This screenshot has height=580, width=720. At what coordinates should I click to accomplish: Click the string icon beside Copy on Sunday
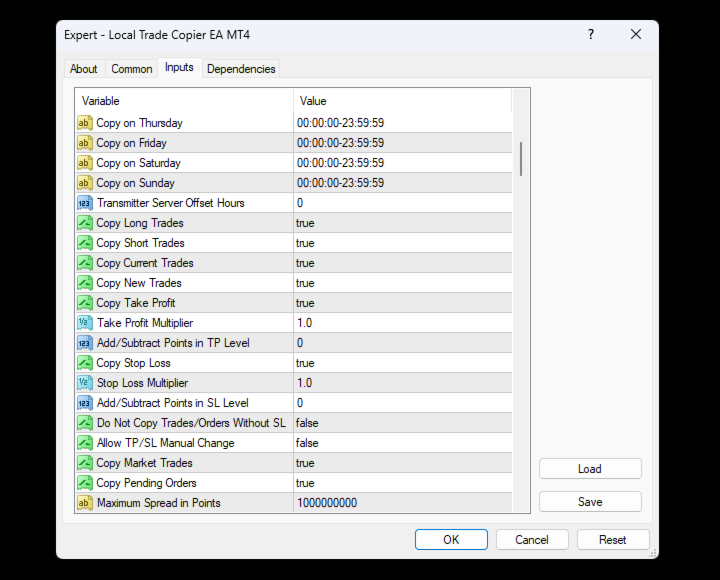coord(85,183)
